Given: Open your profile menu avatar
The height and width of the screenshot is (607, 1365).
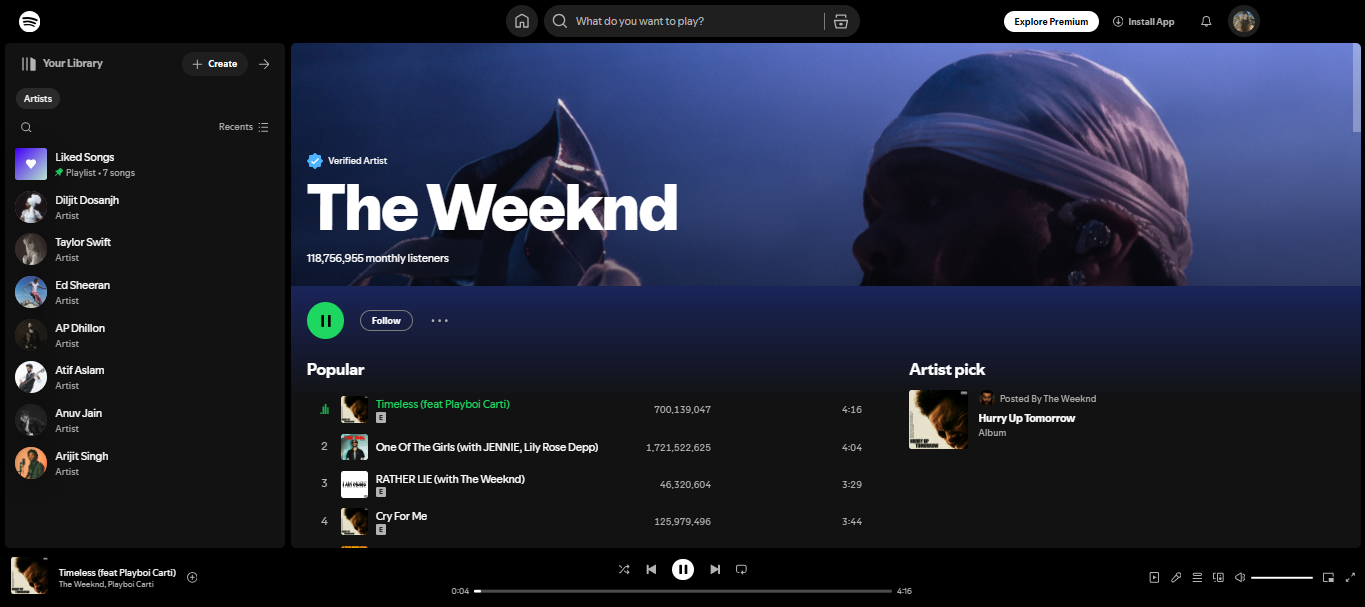Looking at the screenshot, I should [1243, 20].
